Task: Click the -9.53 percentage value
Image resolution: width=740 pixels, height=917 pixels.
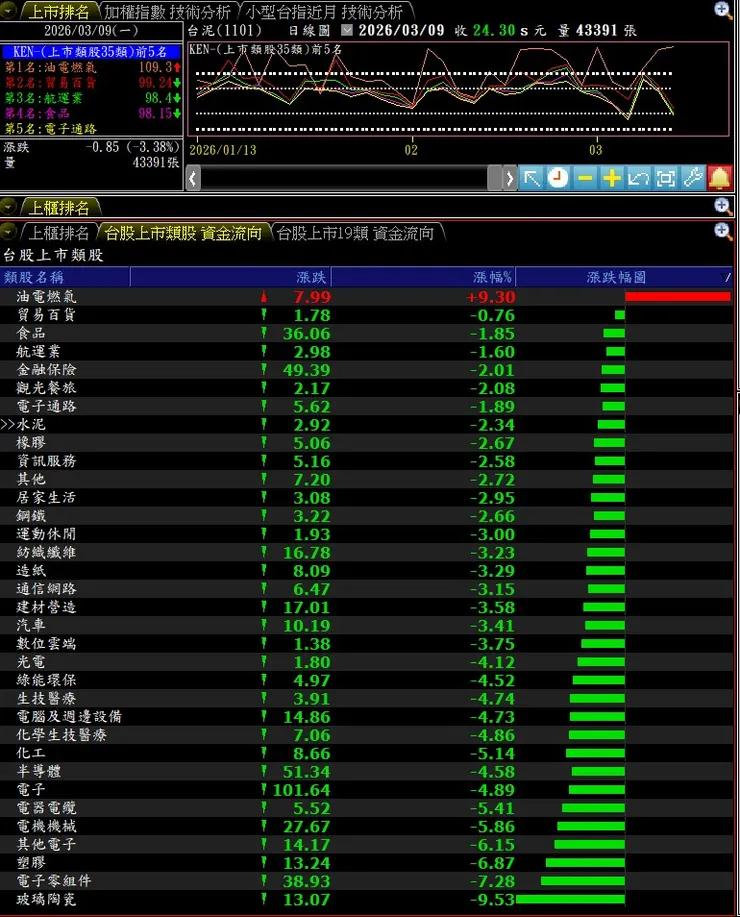Action: click(493, 899)
